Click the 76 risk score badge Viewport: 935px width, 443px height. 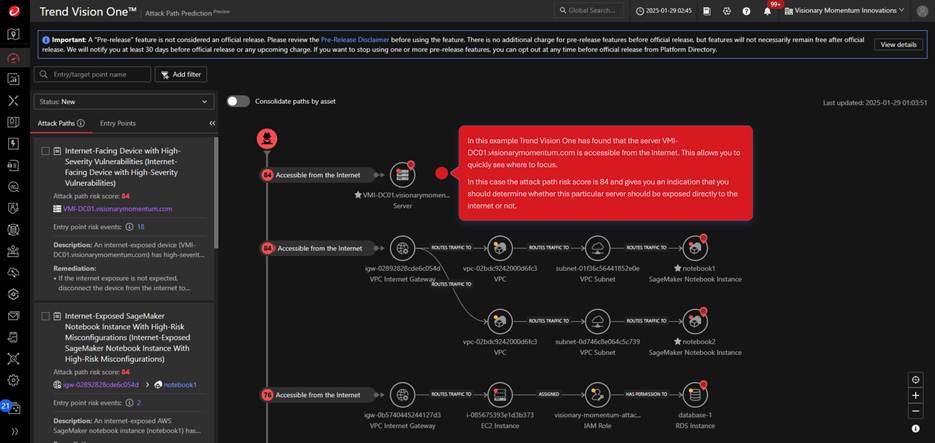tap(267, 395)
